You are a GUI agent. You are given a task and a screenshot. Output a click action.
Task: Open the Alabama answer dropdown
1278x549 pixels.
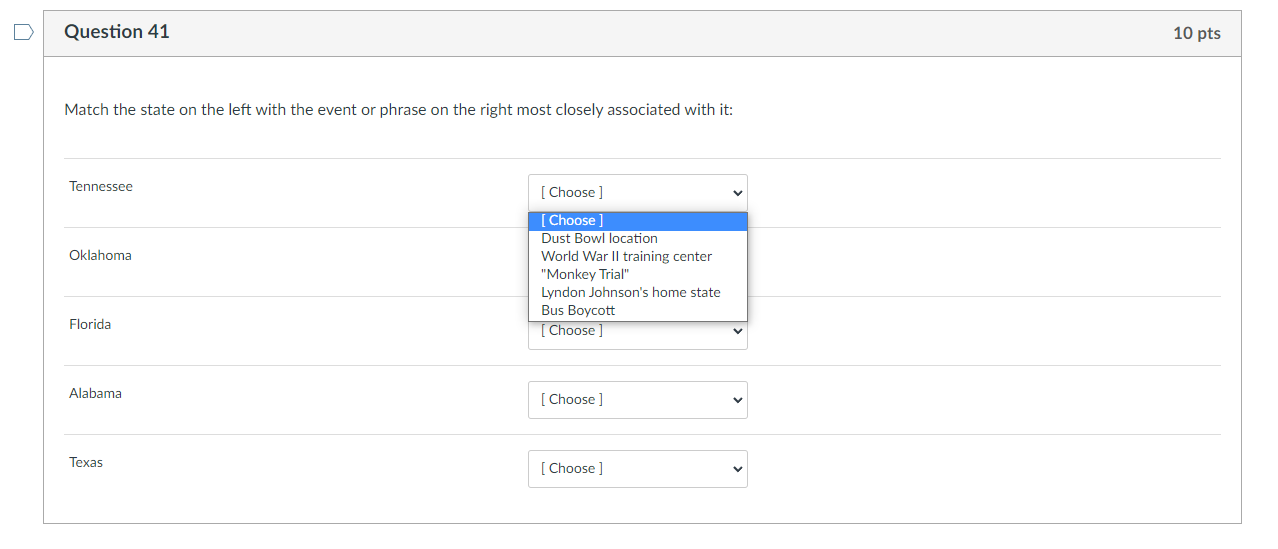pos(637,399)
